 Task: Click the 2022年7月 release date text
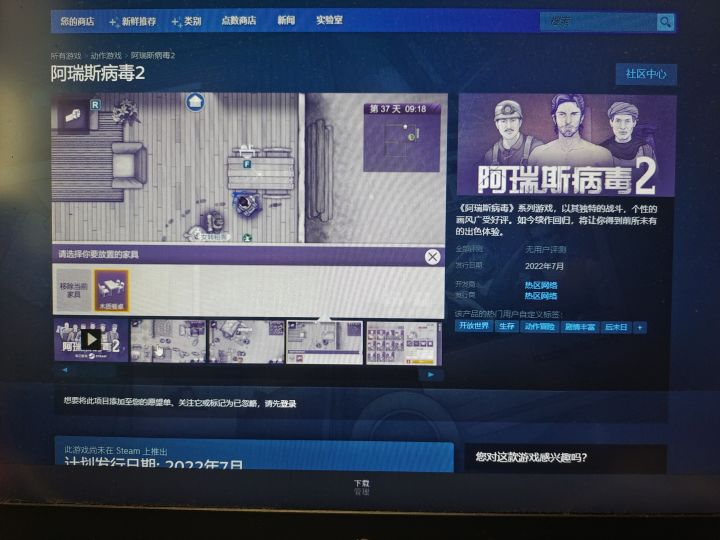click(x=545, y=266)
